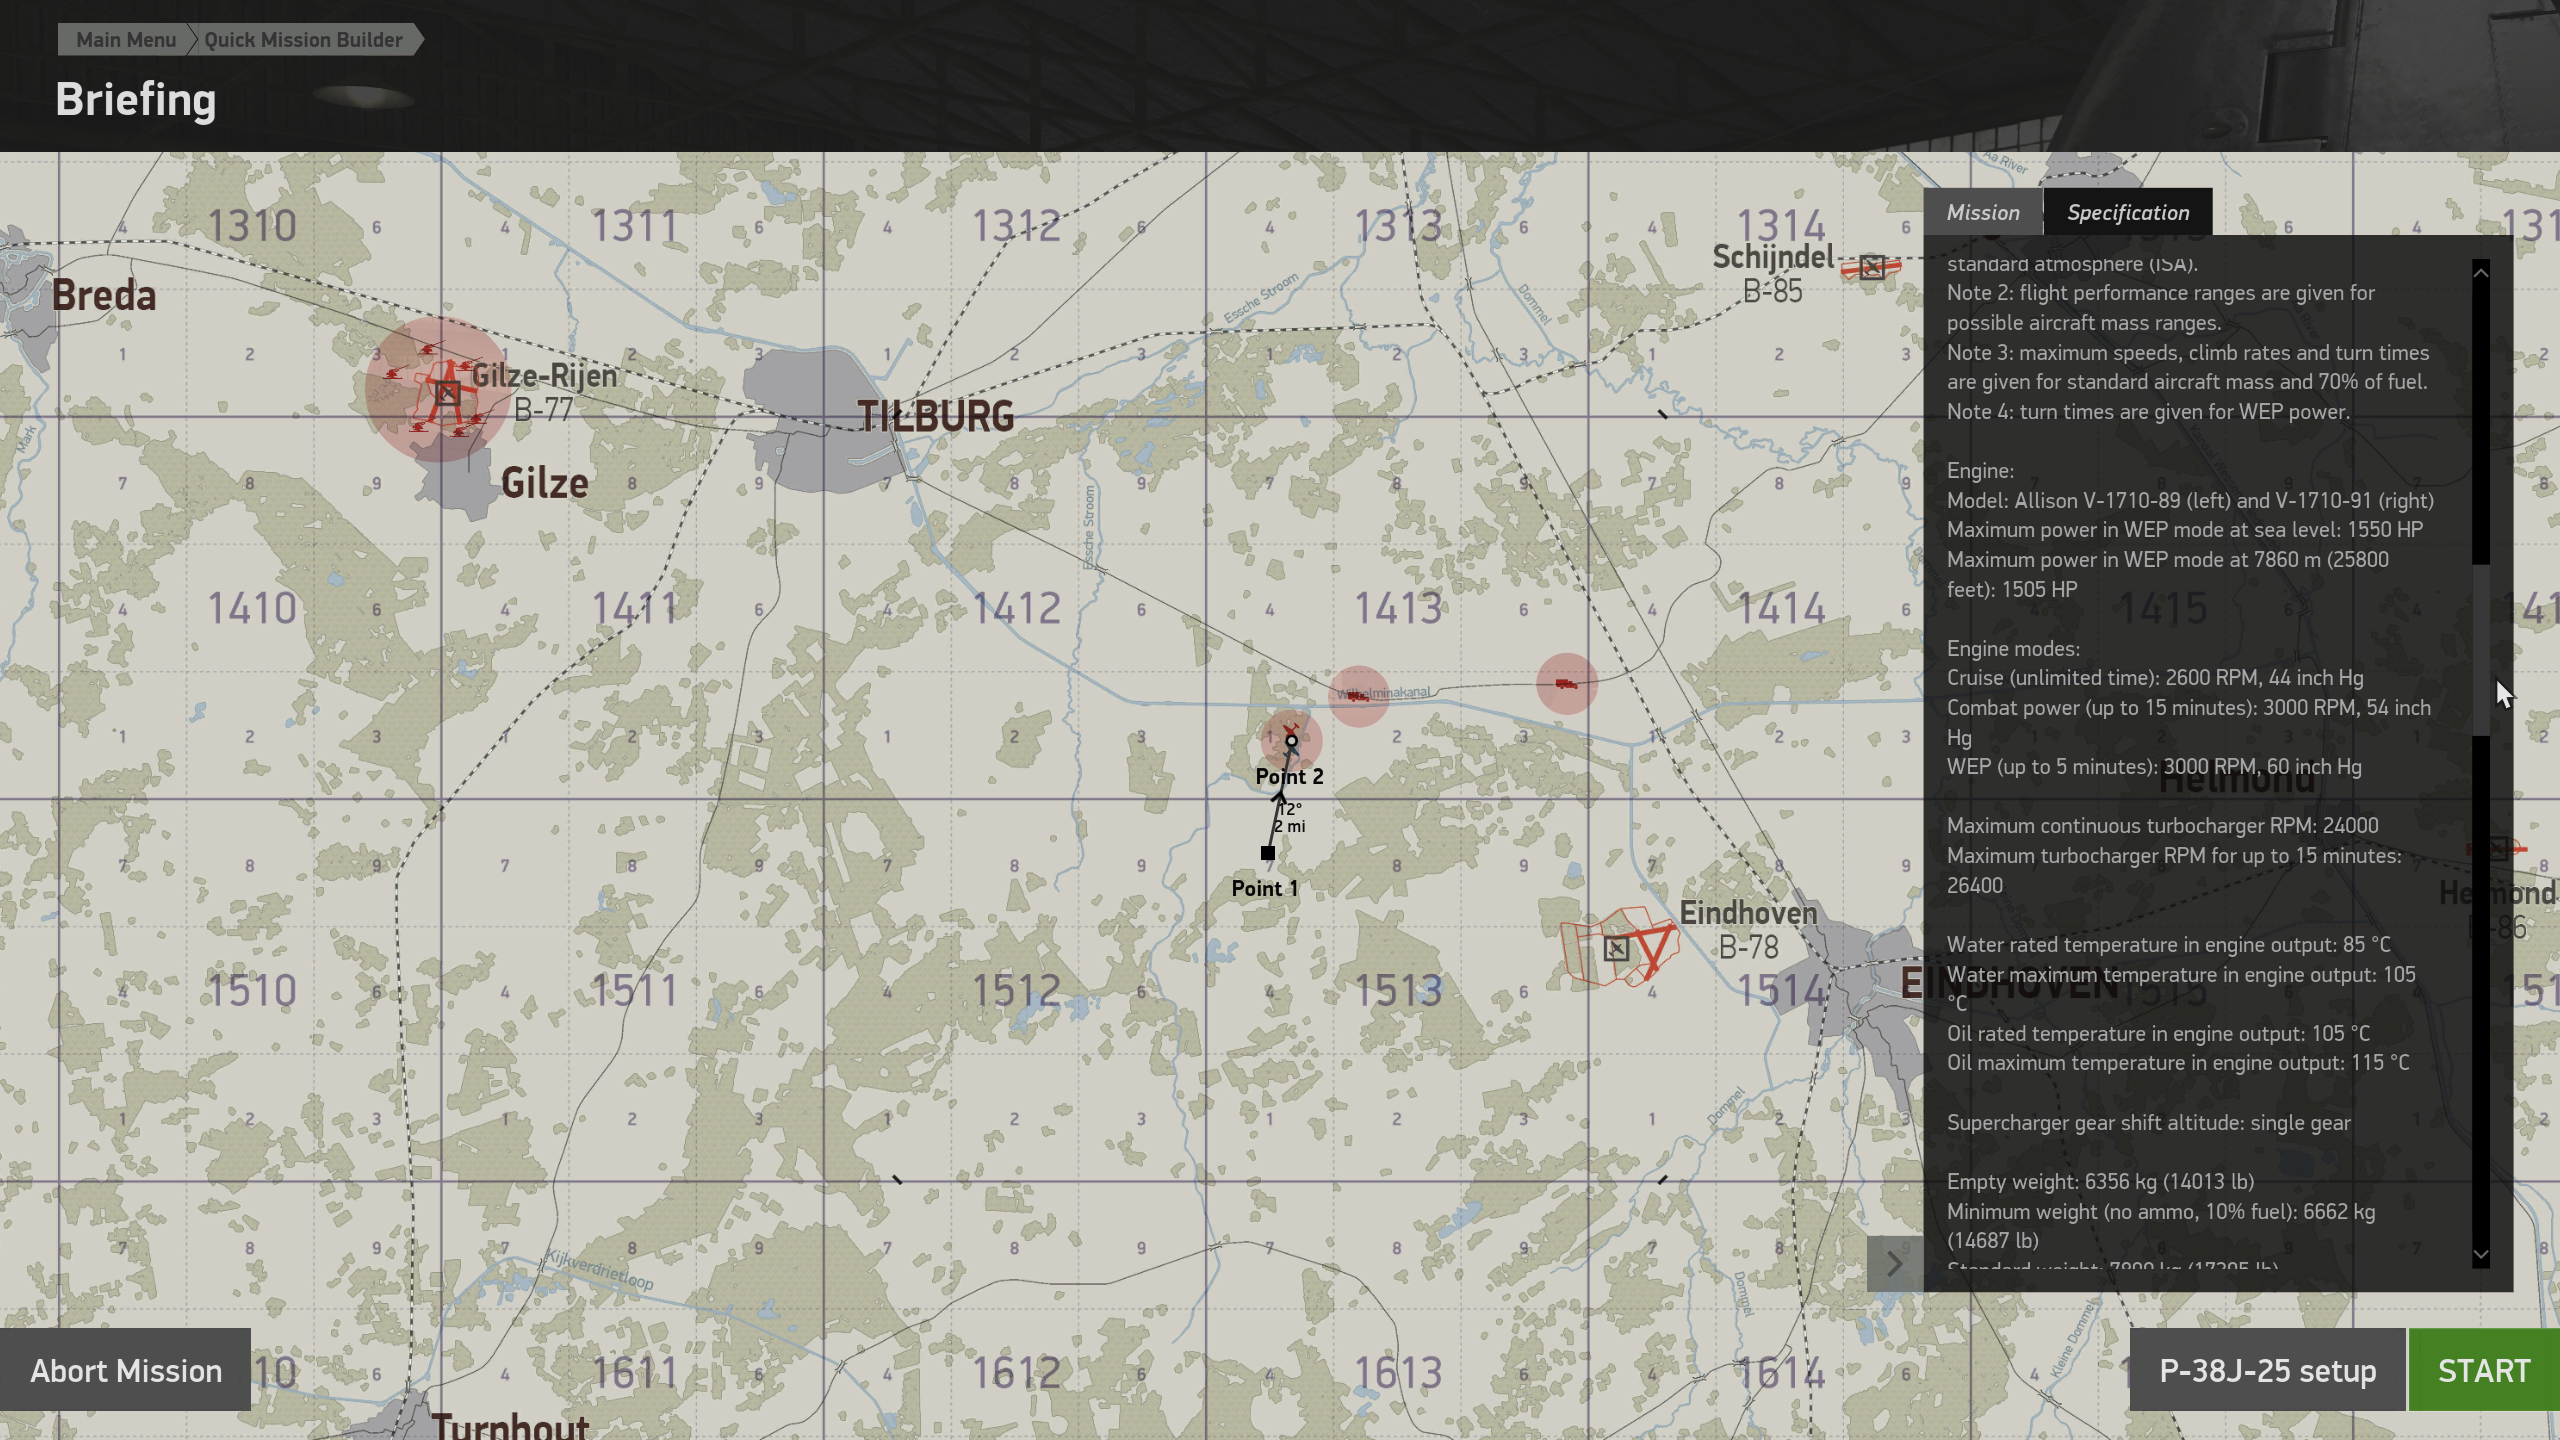Navigate to Quick Mission Builder breadcrumb
The height and width of the screenshot is (1440, 2560).
point(303,40)
